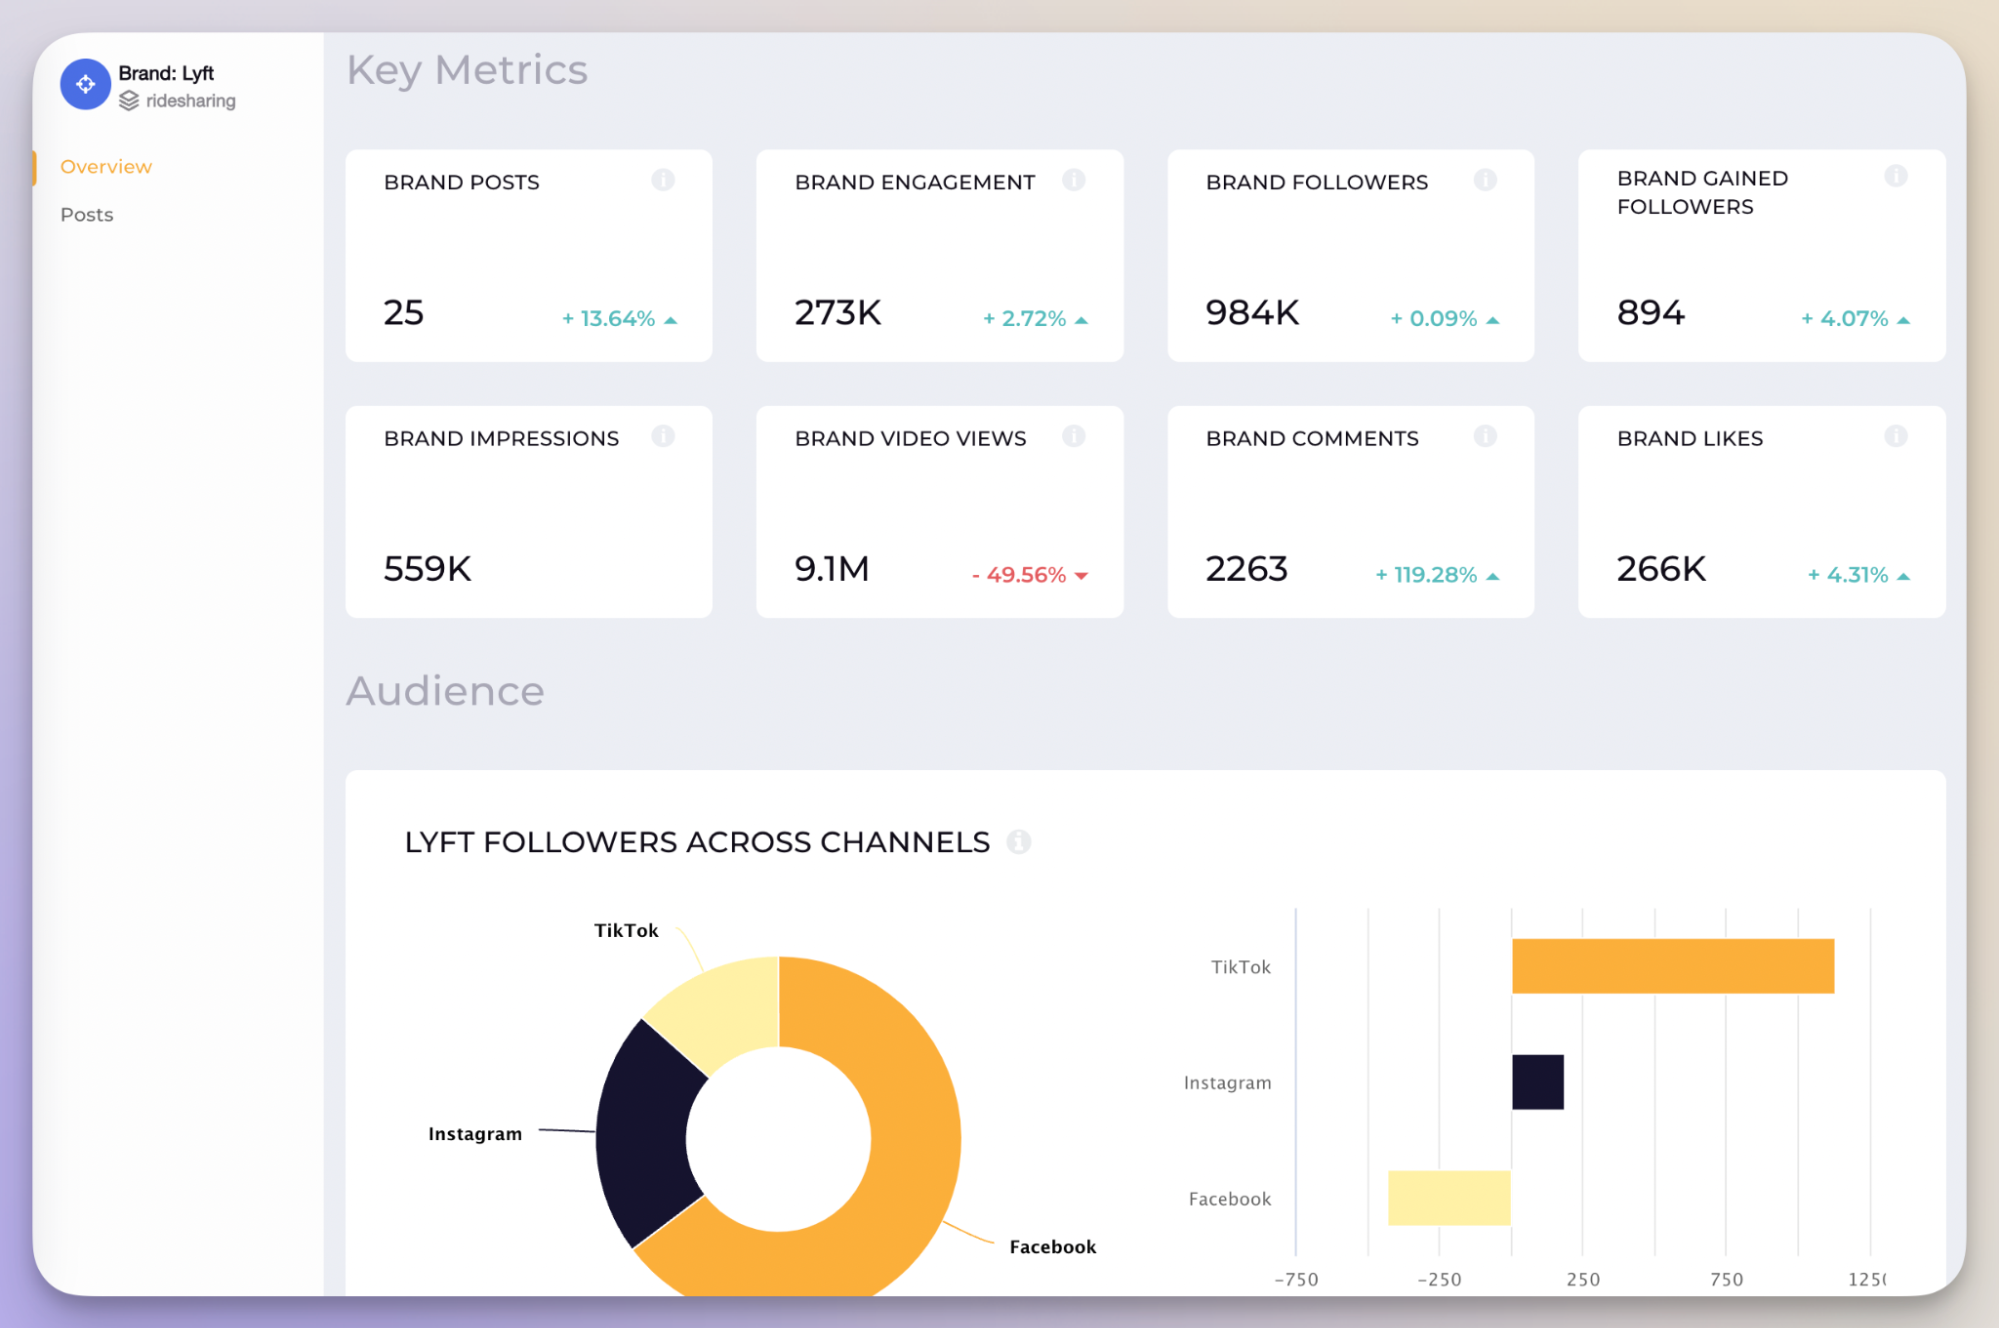The width and height of the screenshot is (1999, 1329).
Task: Click the yellow Facebook bar in chart
Action: click(x=1449, y=1198)
